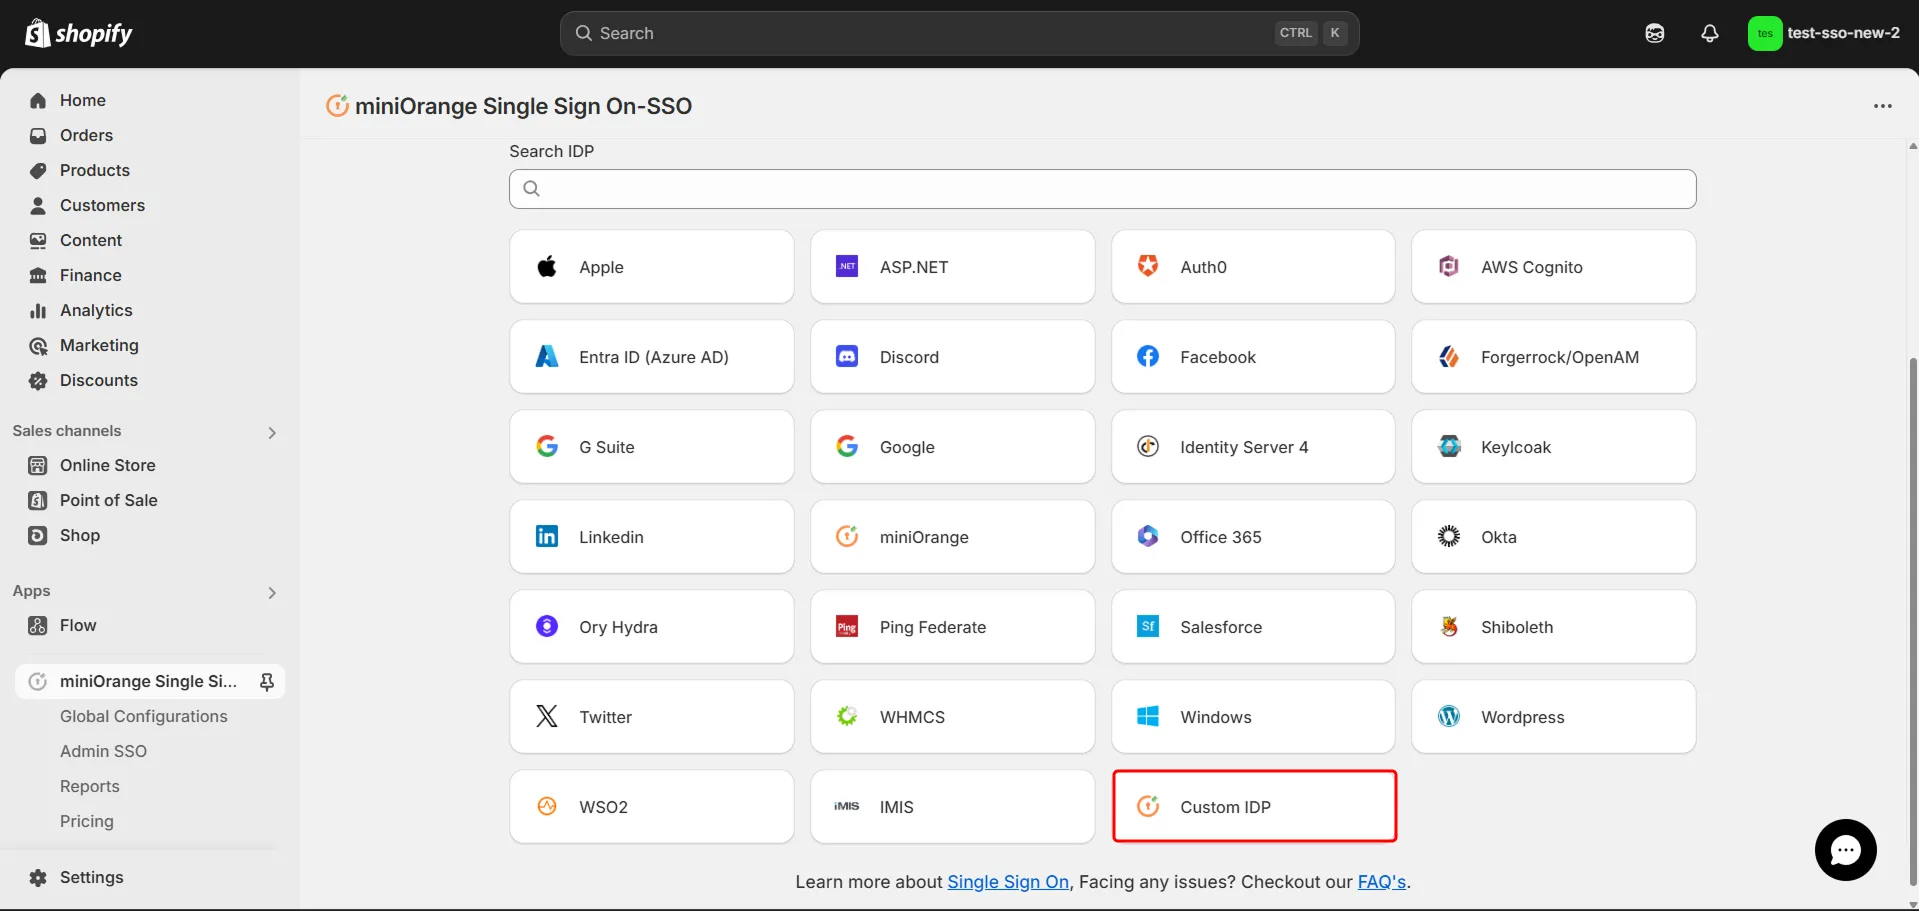
Task: Select the WSO2 IDP card
Action: coord(652,807)
